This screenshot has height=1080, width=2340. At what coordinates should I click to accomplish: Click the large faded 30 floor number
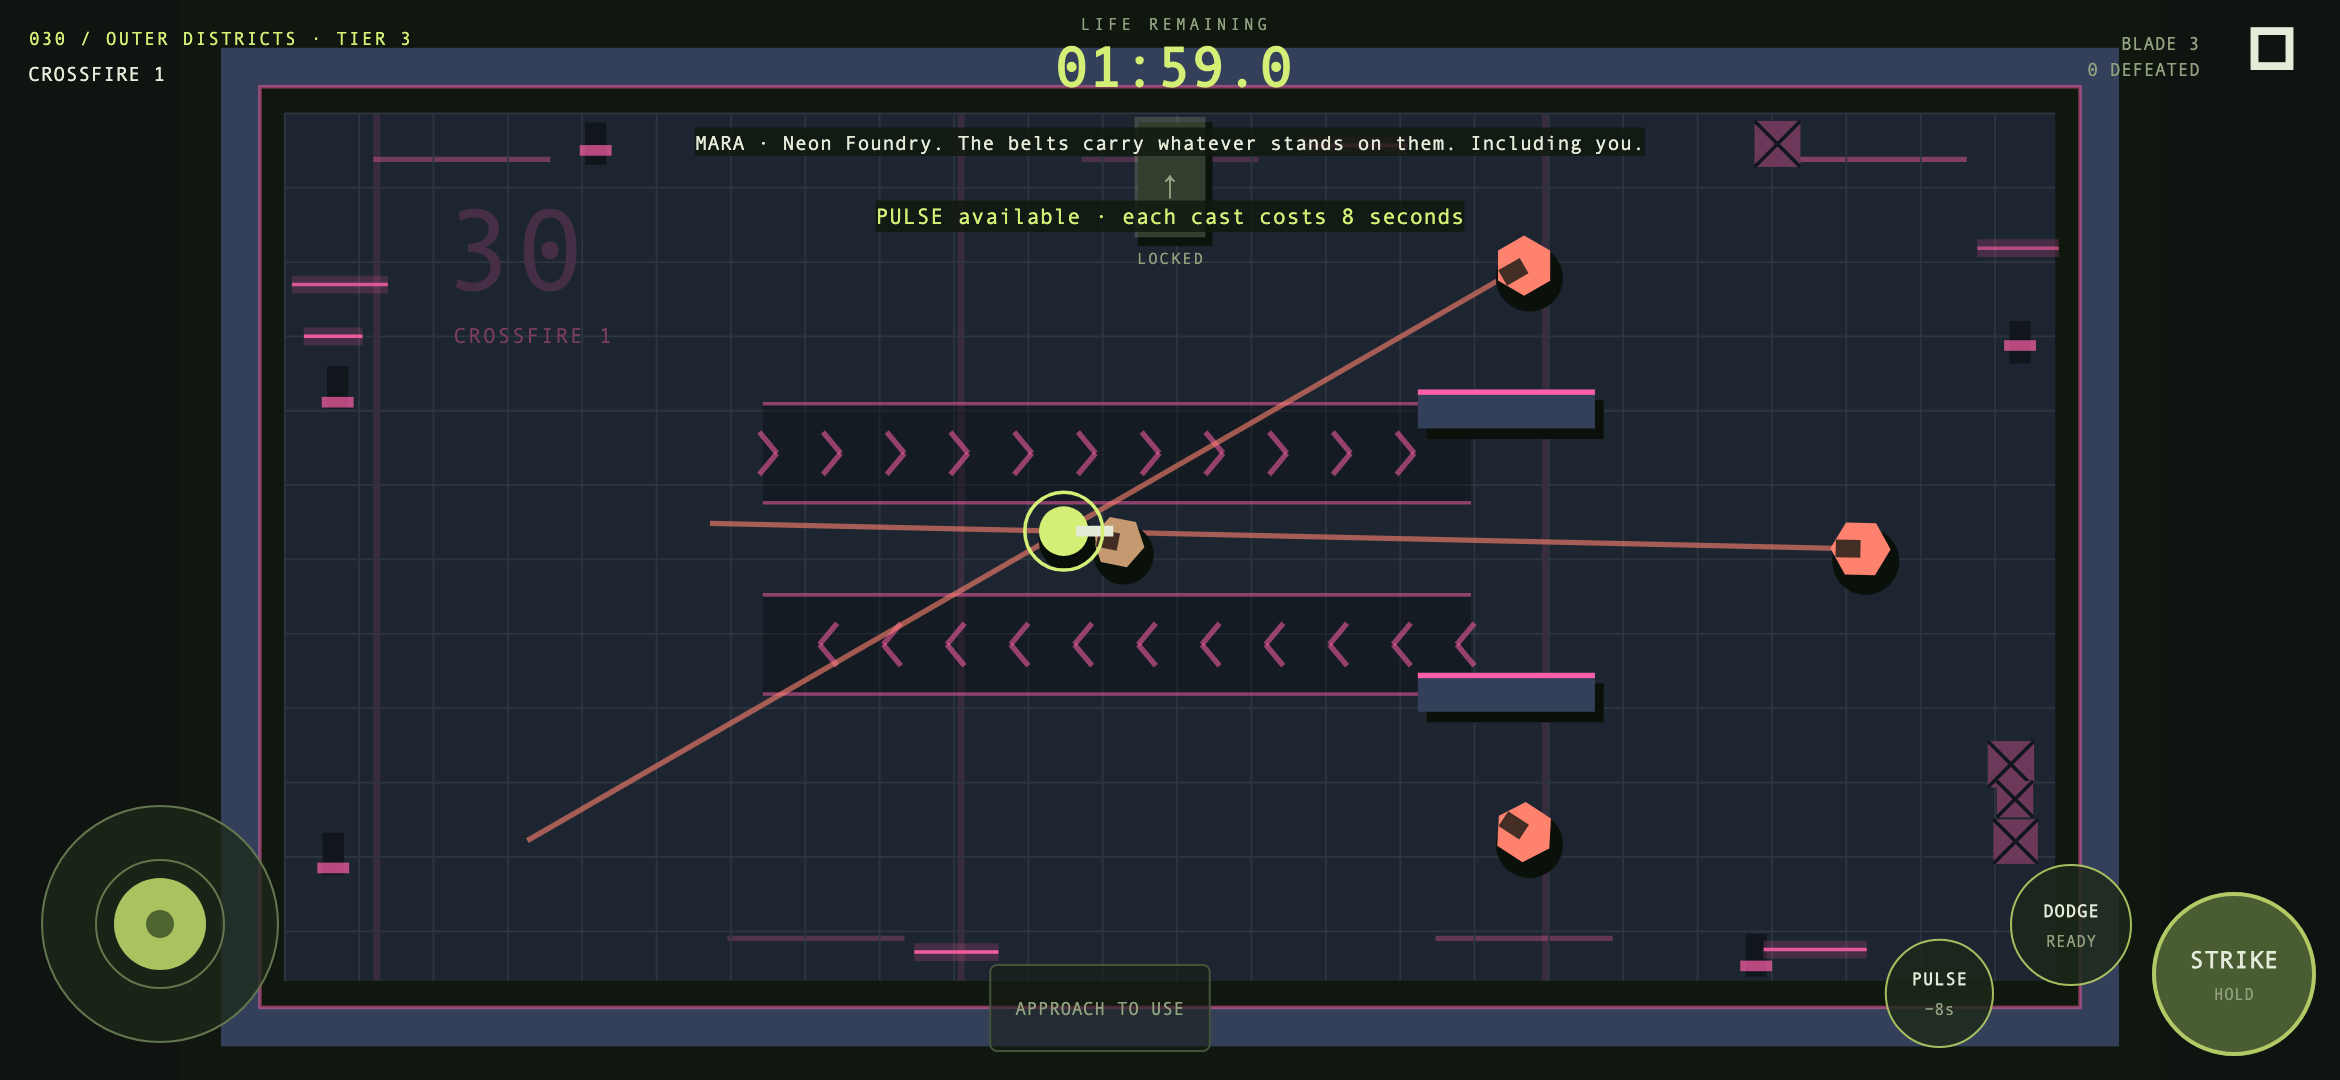point(517,251)
